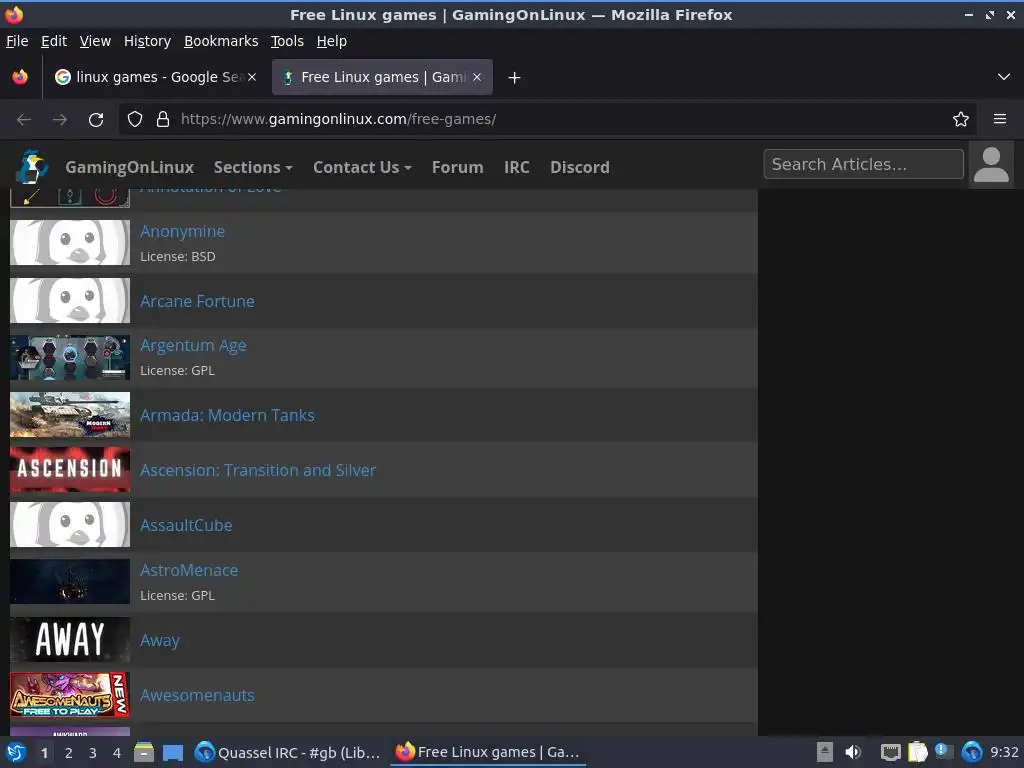Open the File menu
This screenshot has height=768, width=1024.
click(17, 41)
